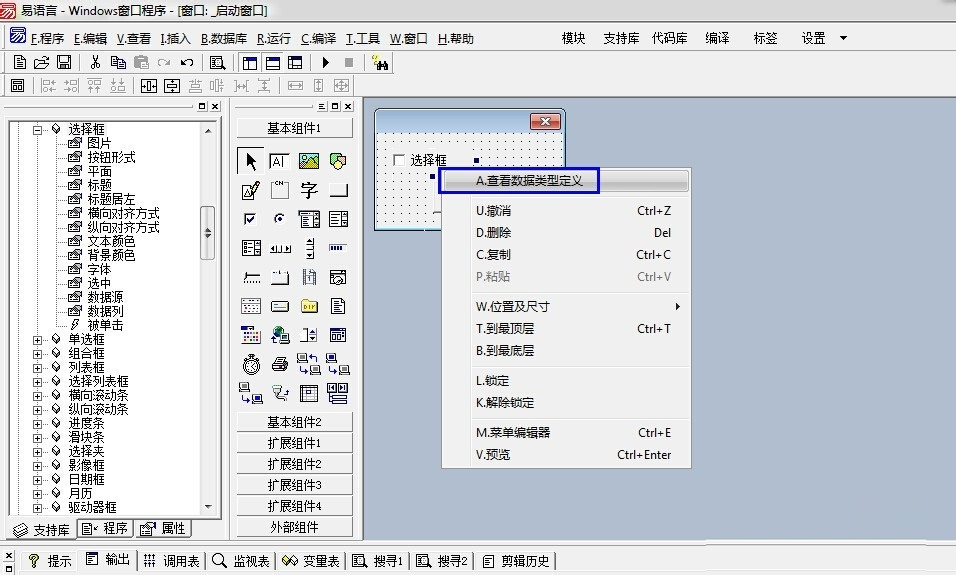Image resolution: width=956 pixels, height=575 pixels.
Task: Open the F.程序 menu
Action: pos(48,38)
